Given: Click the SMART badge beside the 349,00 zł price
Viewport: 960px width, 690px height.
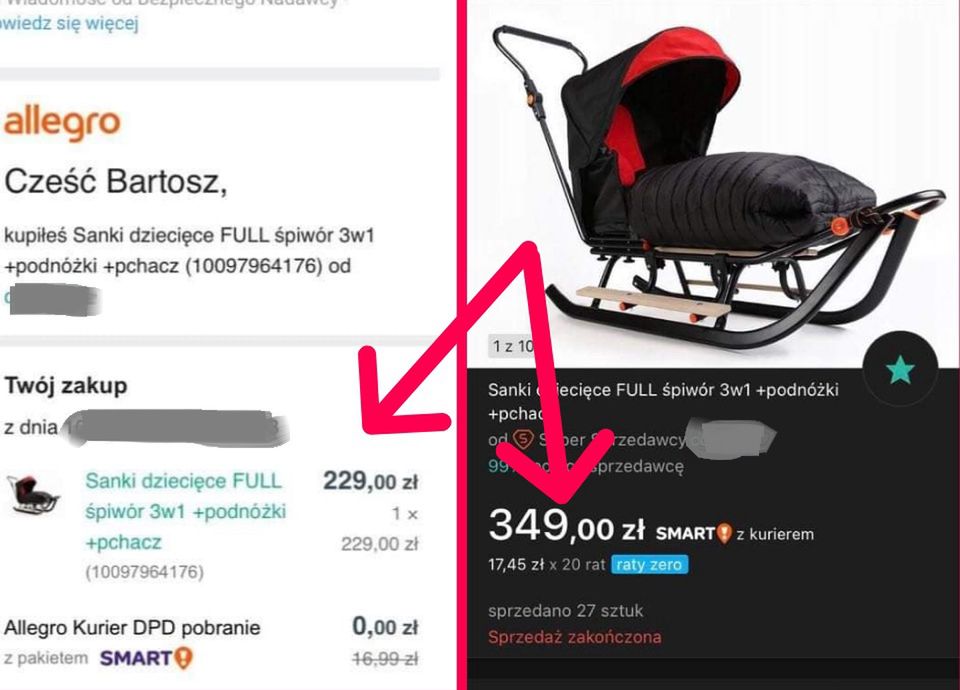Looking at the screenshot, I should coord(694,533).
